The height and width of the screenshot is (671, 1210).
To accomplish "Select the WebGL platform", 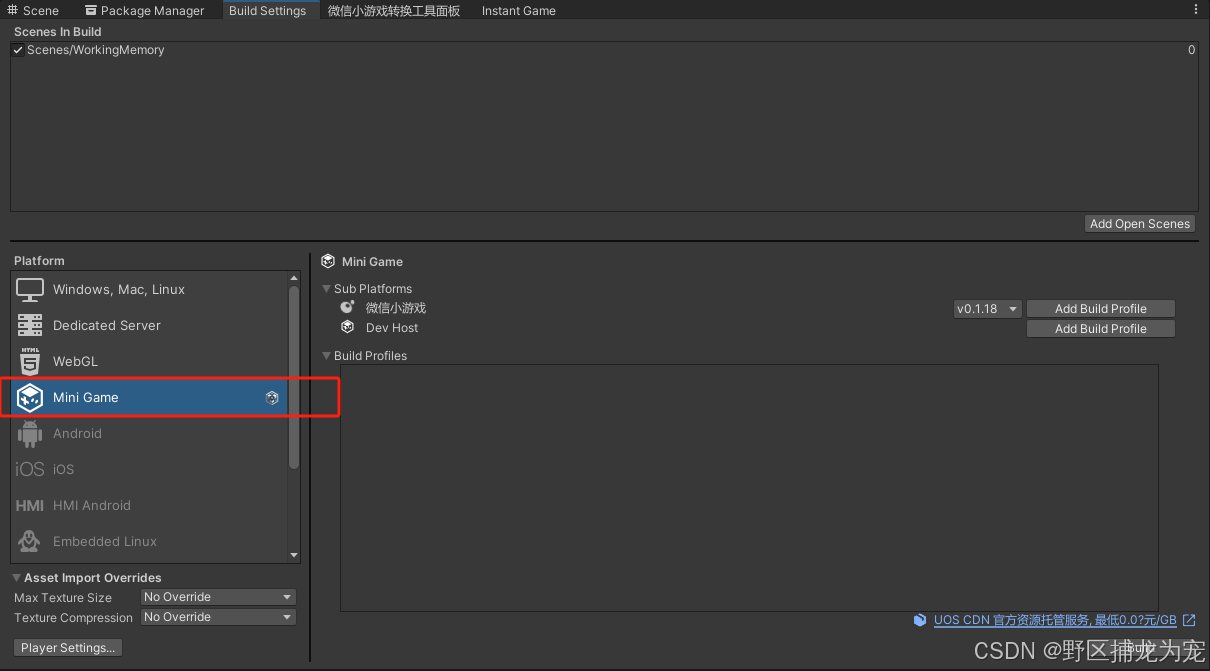I will [x=149, y=361].
